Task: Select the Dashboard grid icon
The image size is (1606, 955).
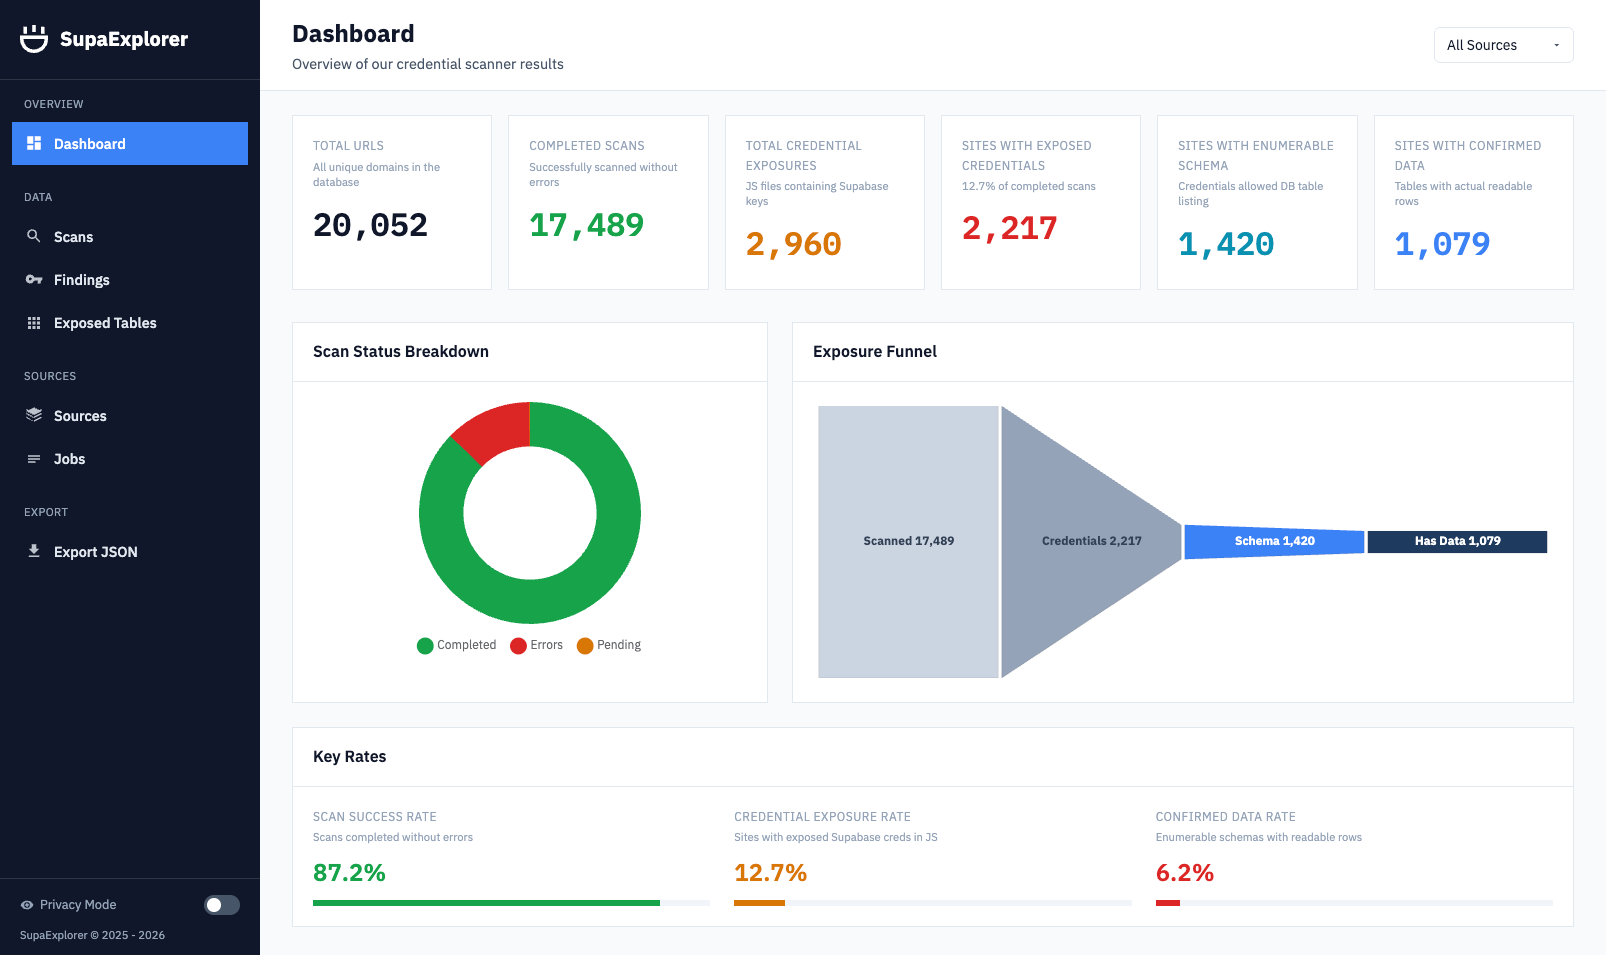Action: pos(35,143)
